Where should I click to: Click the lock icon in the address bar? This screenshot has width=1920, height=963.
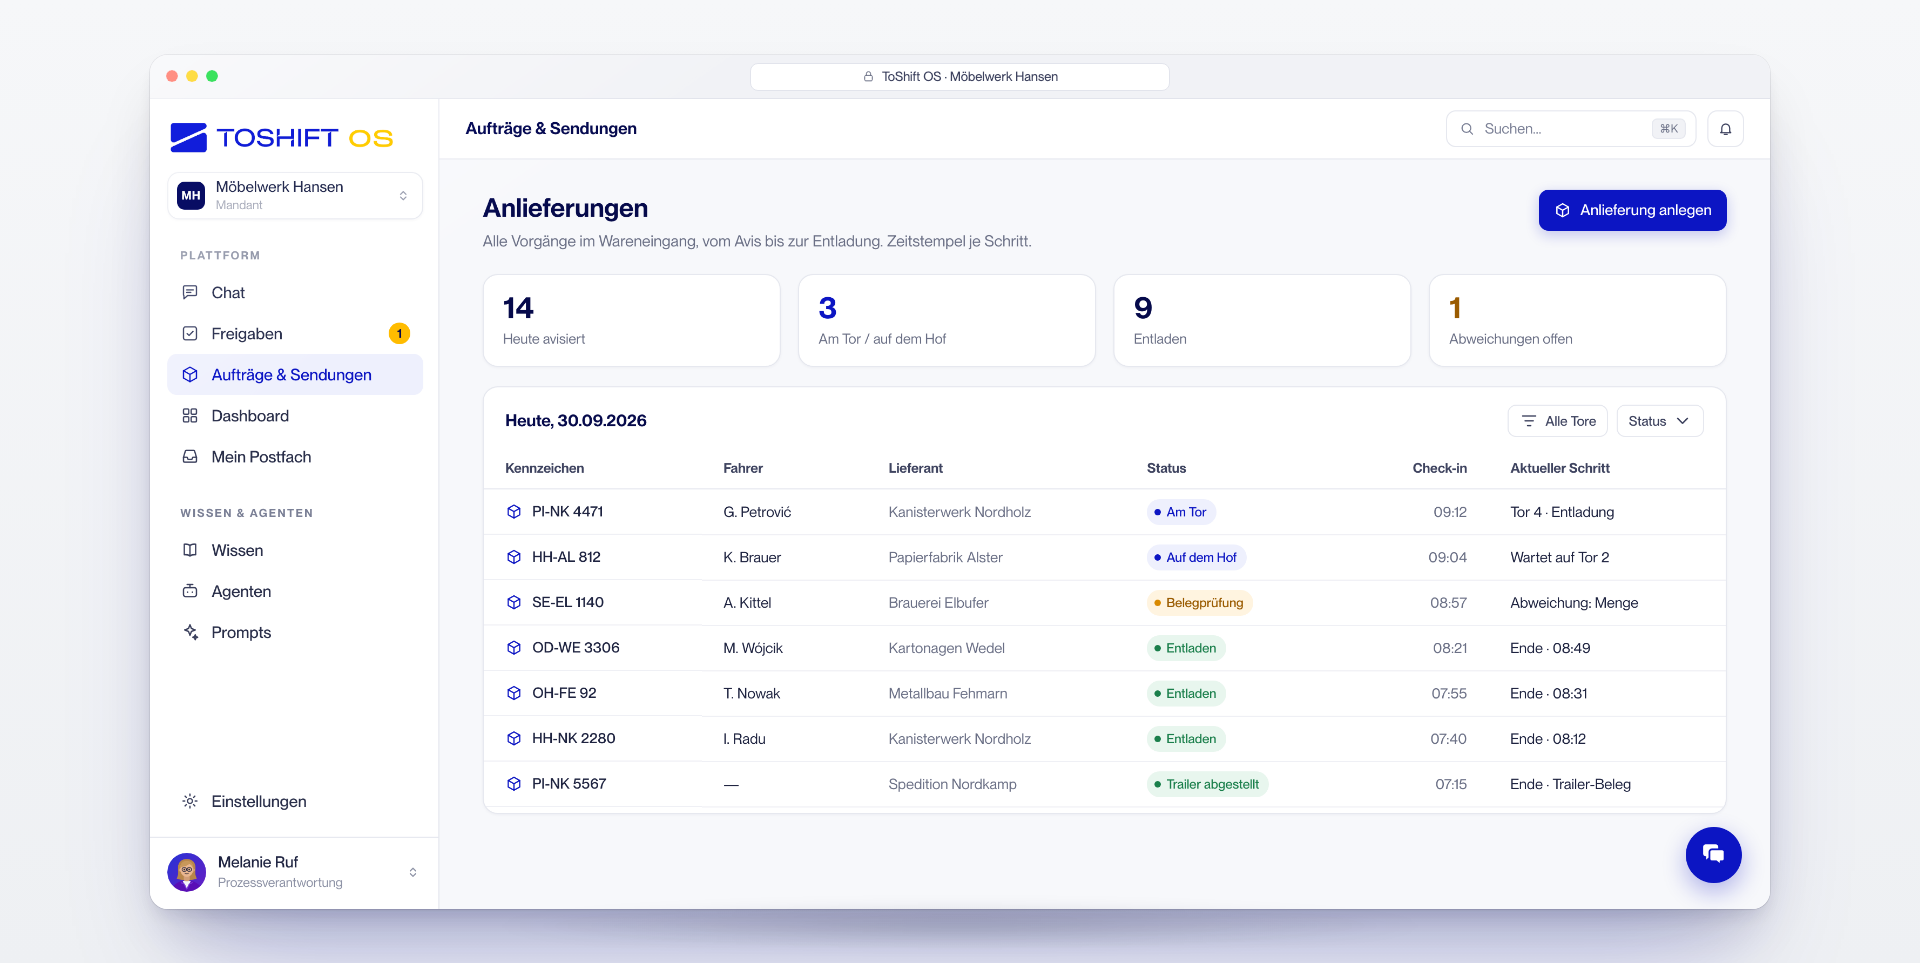(868, 77)
